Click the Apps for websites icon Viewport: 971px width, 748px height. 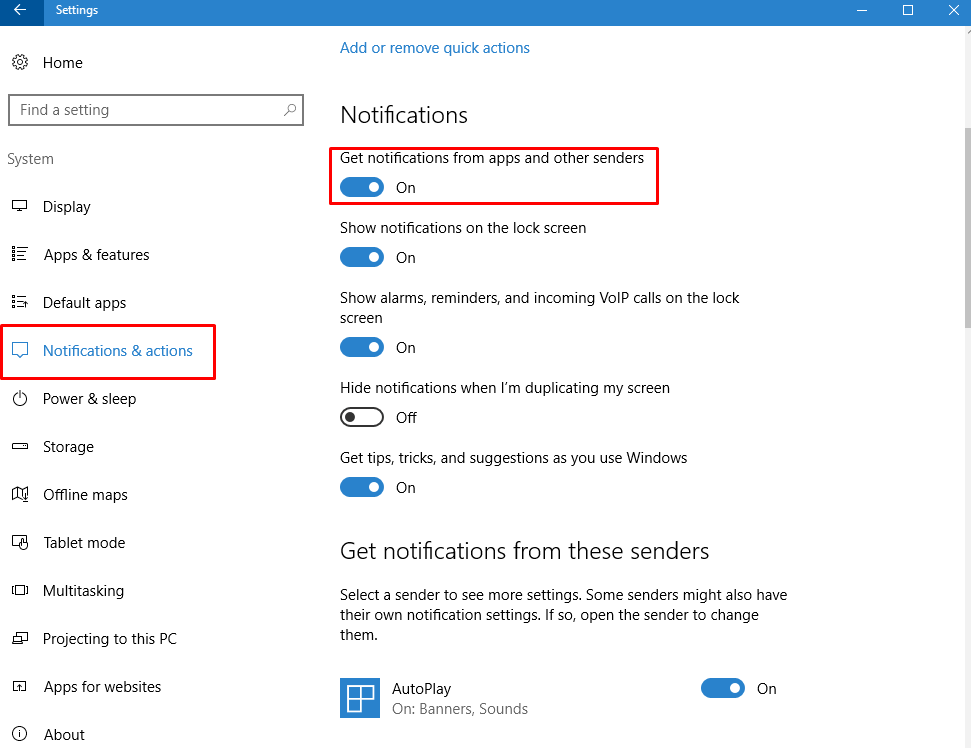point(20,686)
